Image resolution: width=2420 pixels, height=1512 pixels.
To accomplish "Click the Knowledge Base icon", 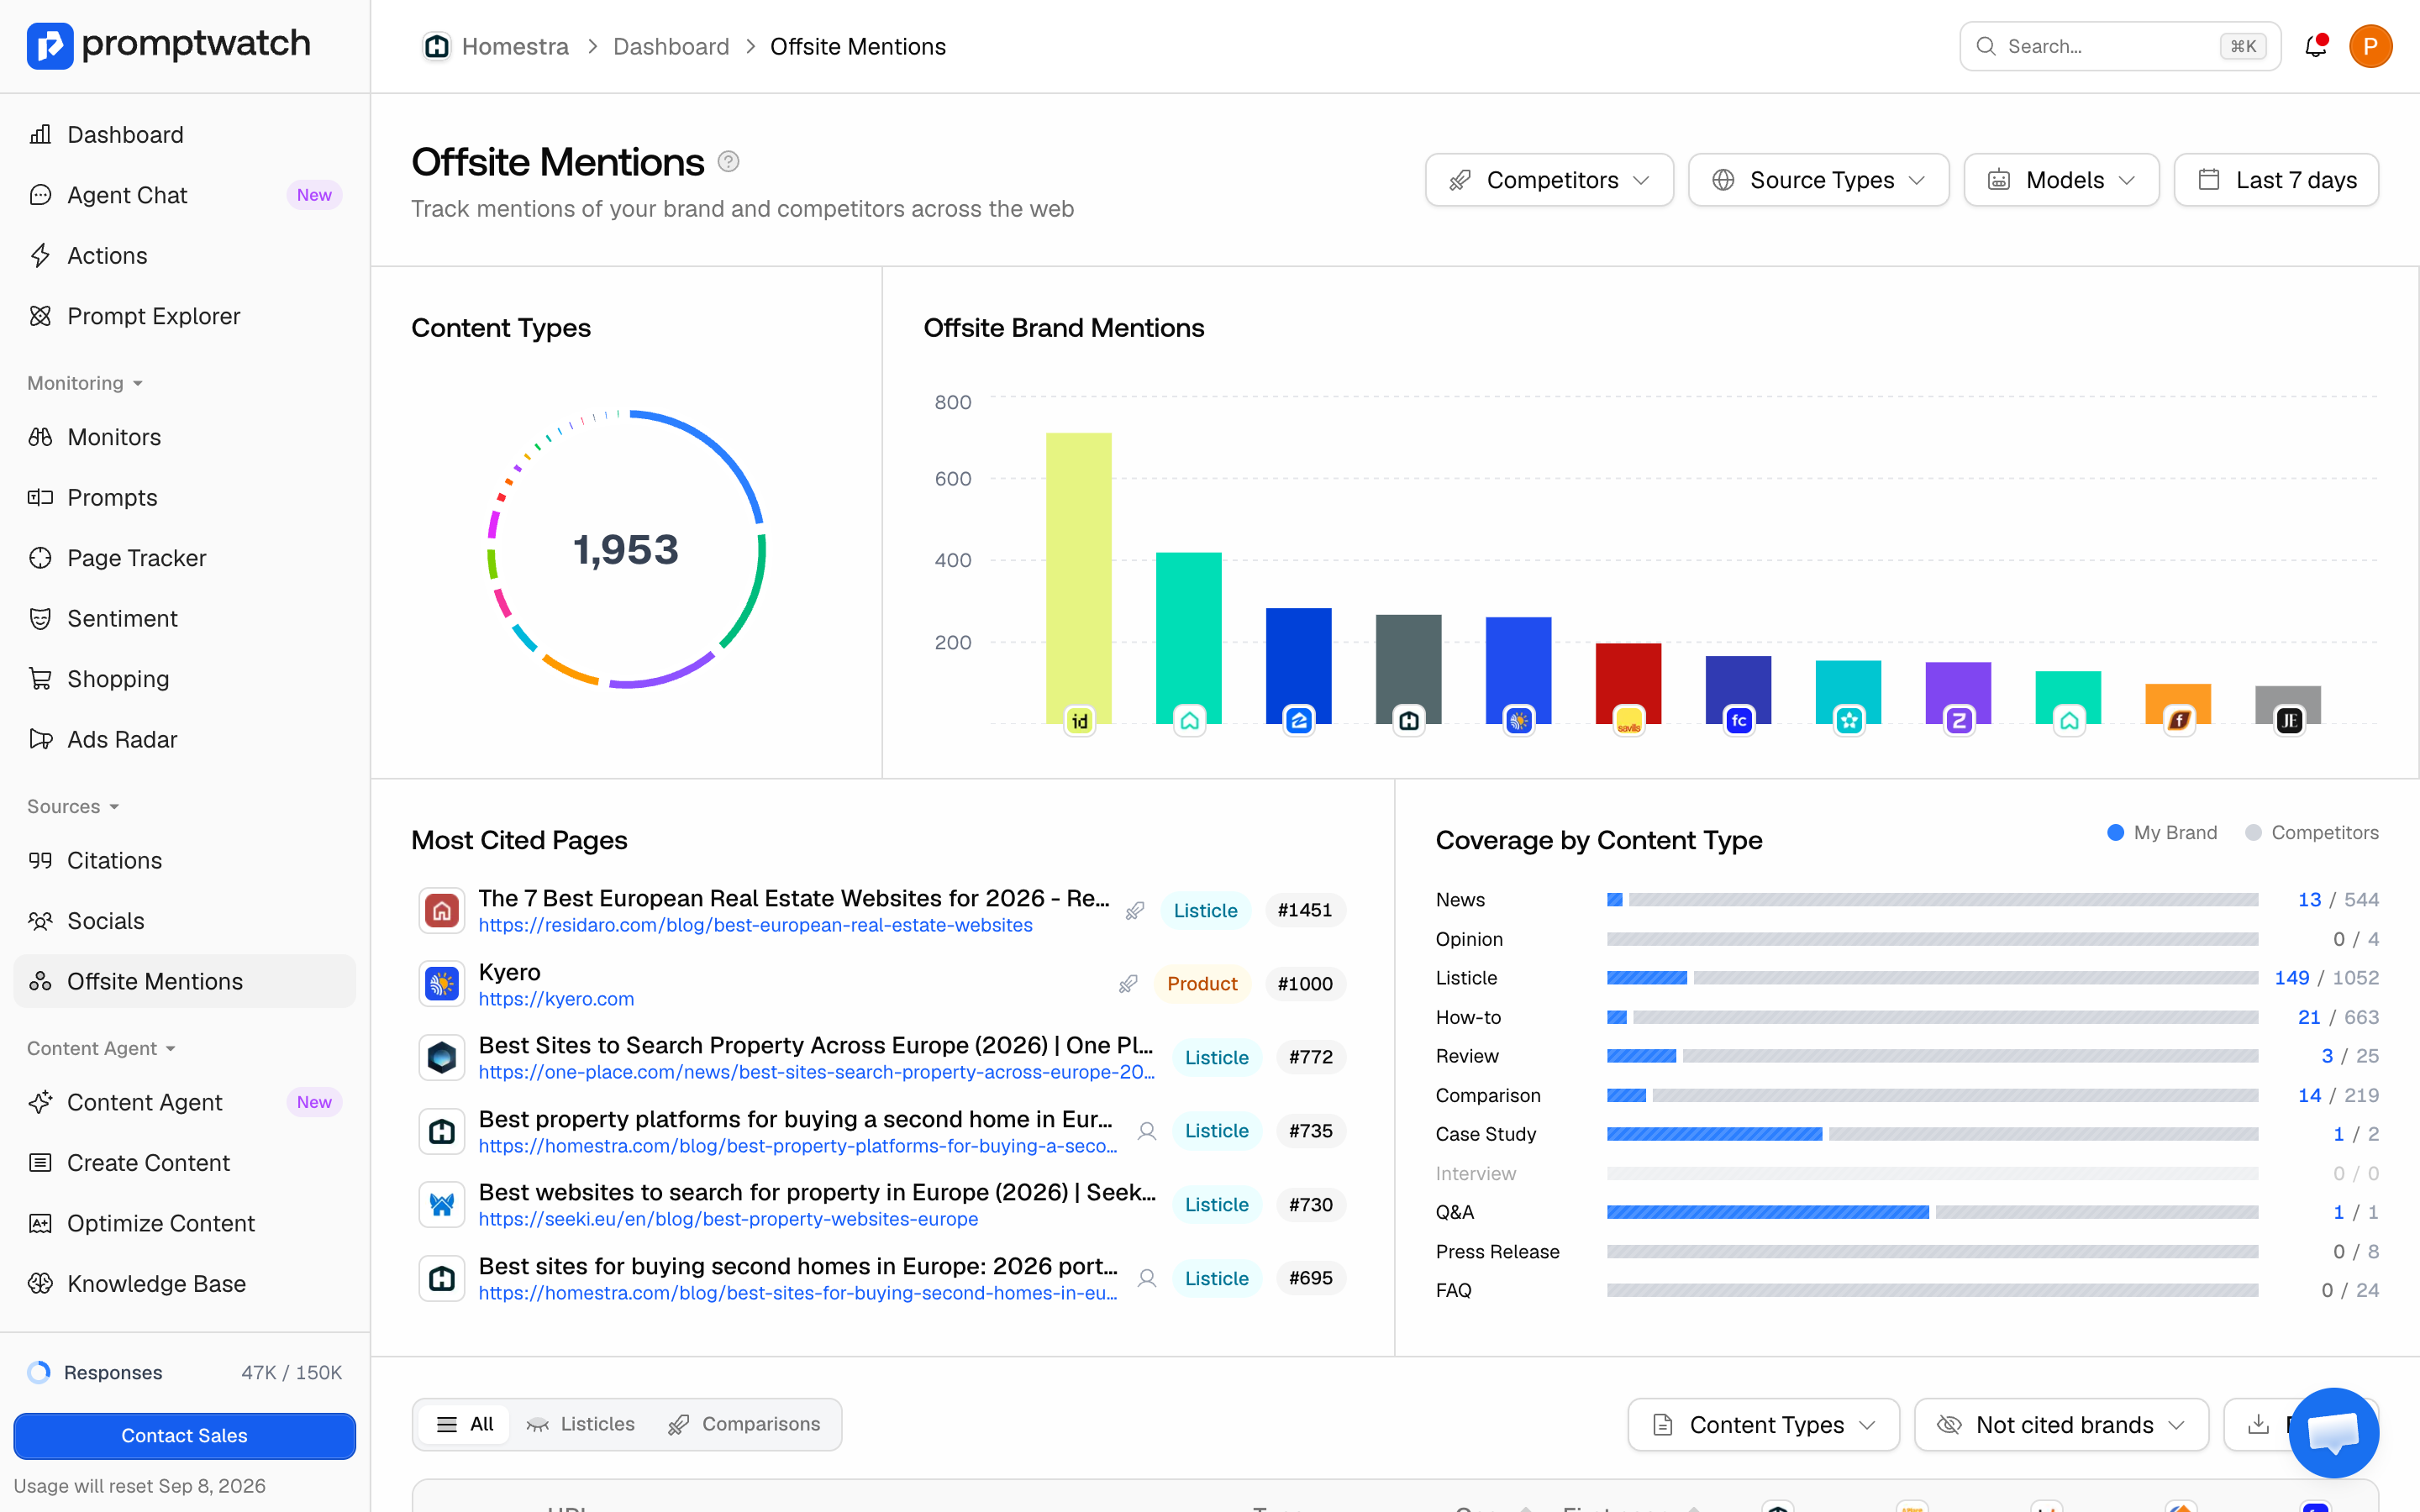I will point(40,1283).
